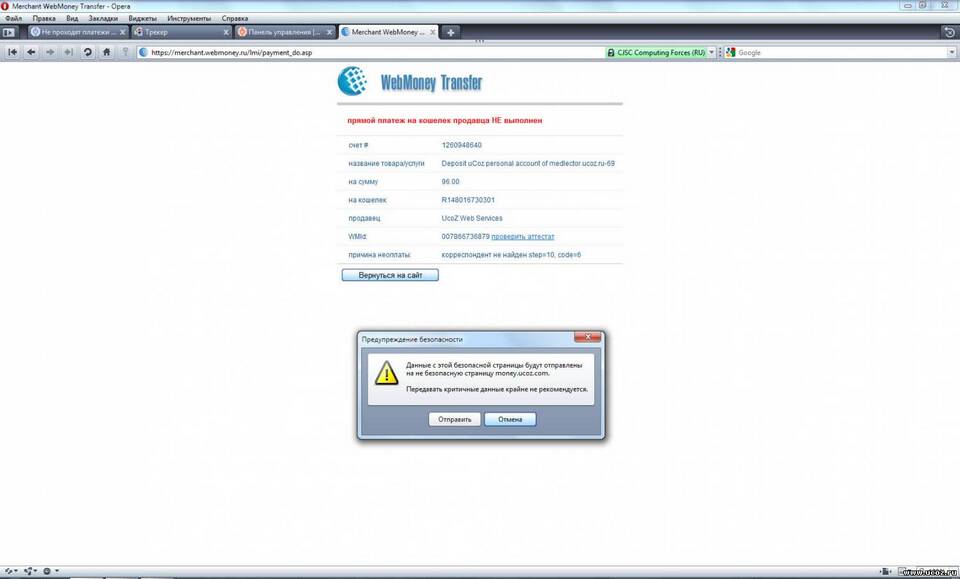Go forward one page

pyautogui.click(x=50, y=53)
